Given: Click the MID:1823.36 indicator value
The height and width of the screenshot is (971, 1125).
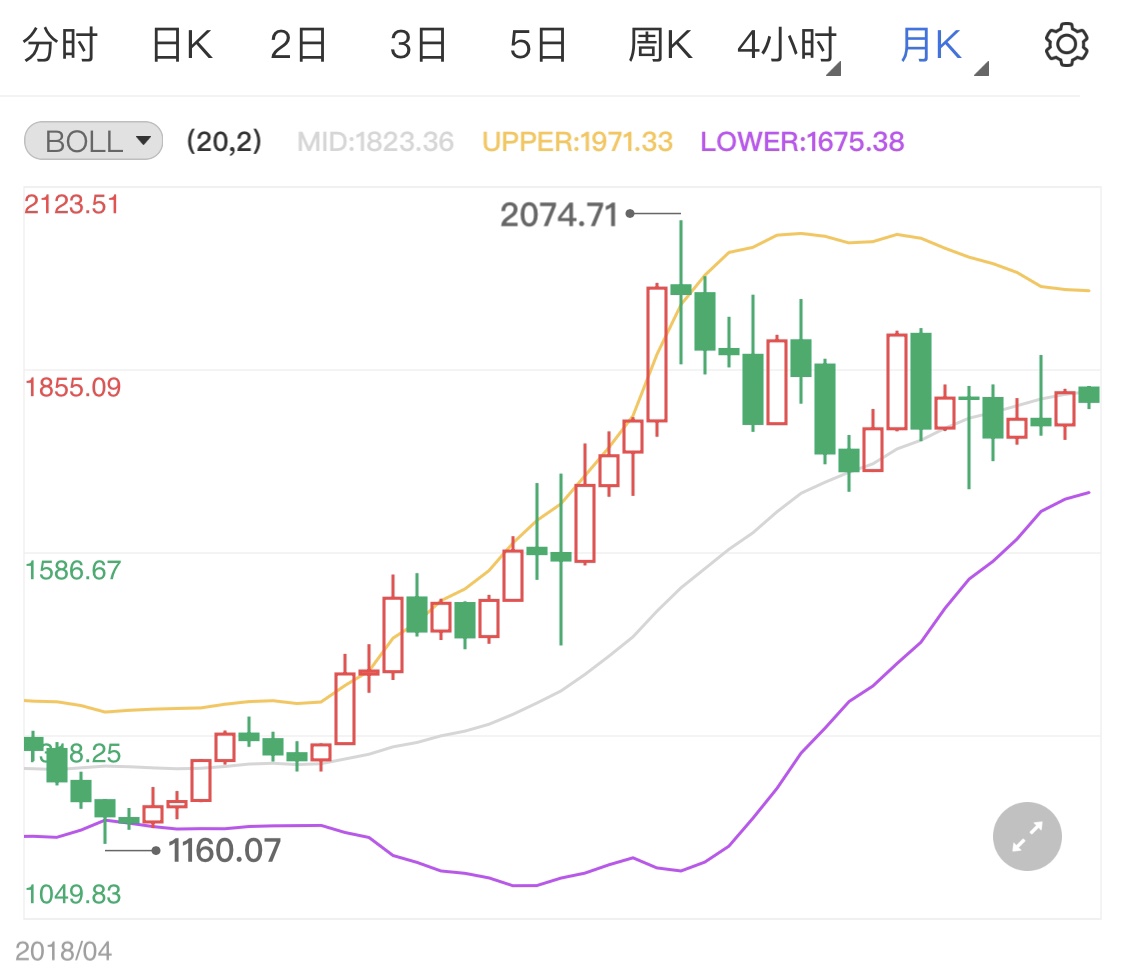Looking at the screenshot, I should pos(375,142).
